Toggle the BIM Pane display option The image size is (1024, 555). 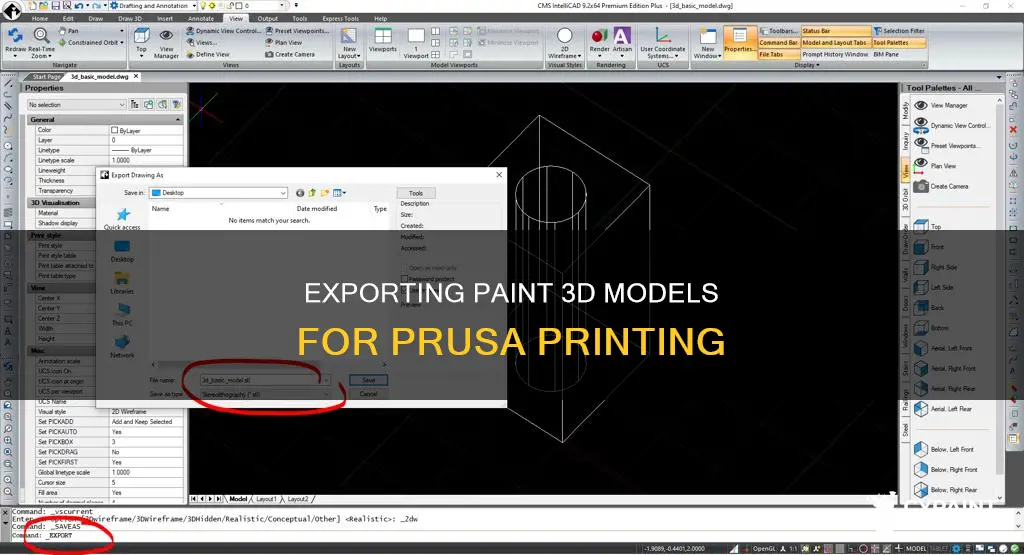pos(887,54)
